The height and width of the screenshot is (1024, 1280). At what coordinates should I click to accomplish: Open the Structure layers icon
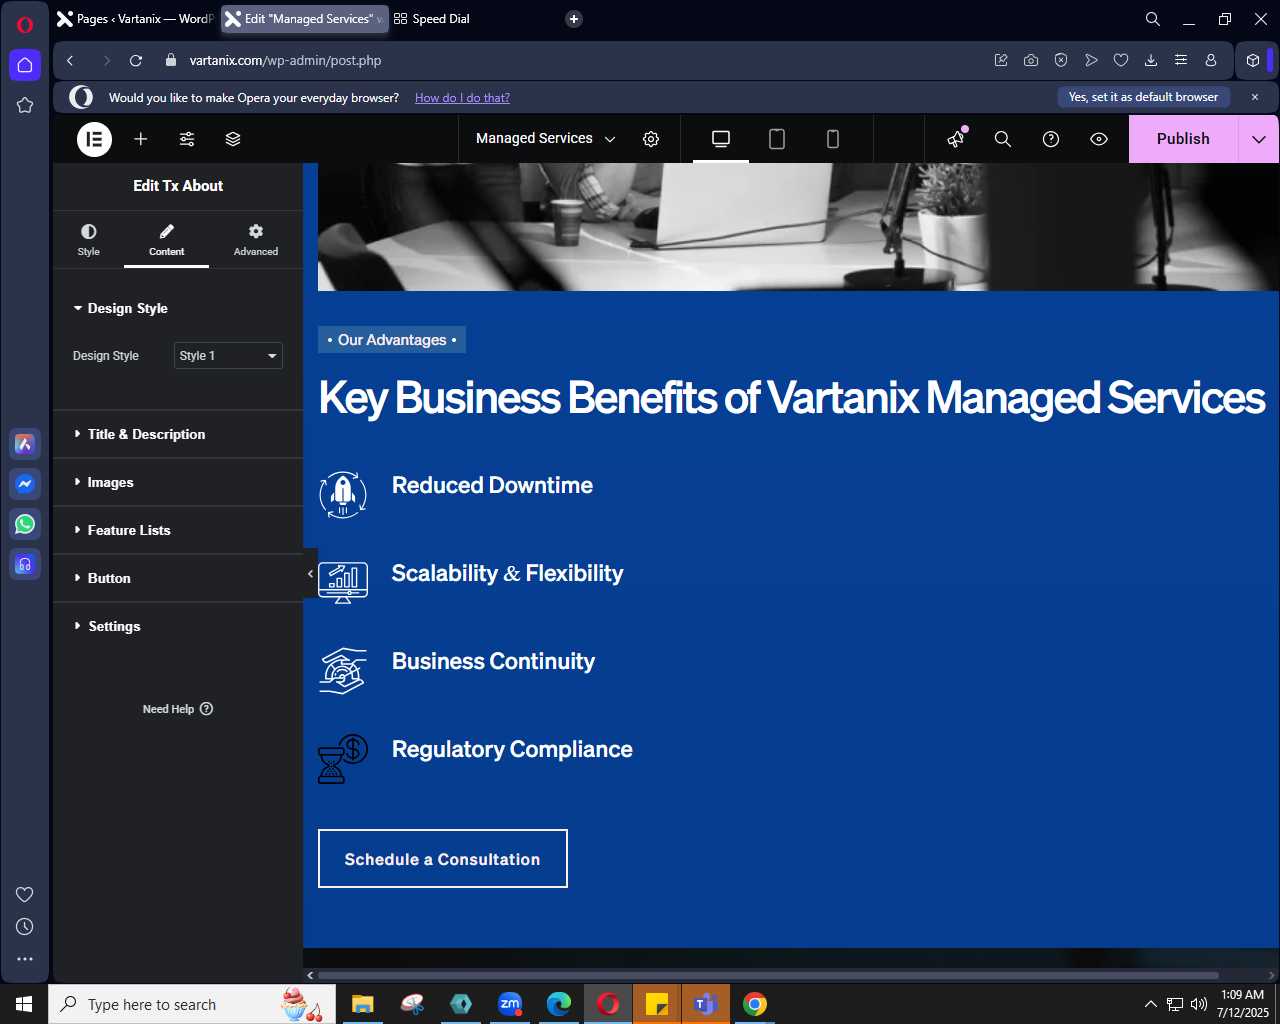click(233, 139)
